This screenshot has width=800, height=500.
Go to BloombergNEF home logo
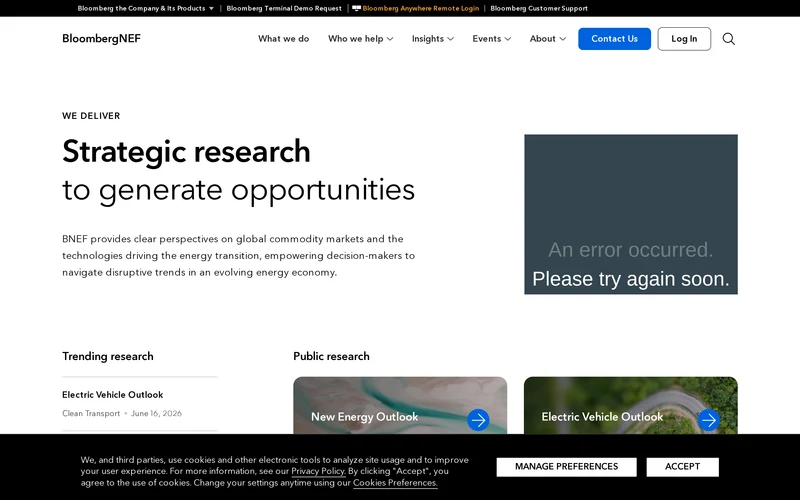click(x=101, y=39)
